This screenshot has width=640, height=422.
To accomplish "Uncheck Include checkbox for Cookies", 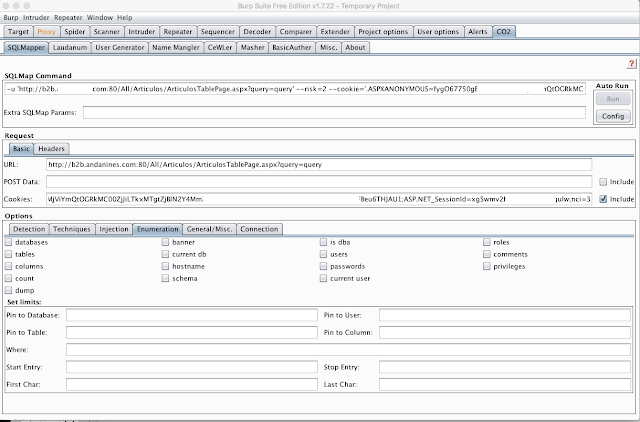I will tap(603, 199).
